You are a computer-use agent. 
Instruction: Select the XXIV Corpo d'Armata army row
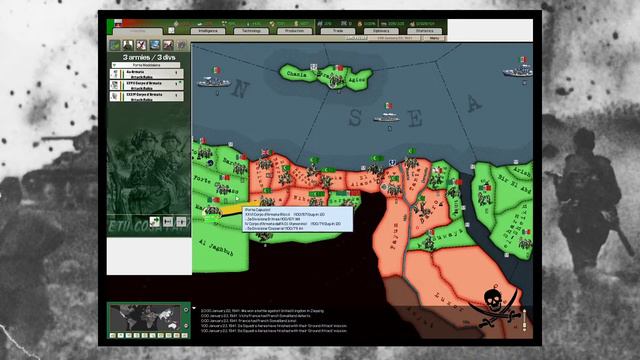pos(146,96)
